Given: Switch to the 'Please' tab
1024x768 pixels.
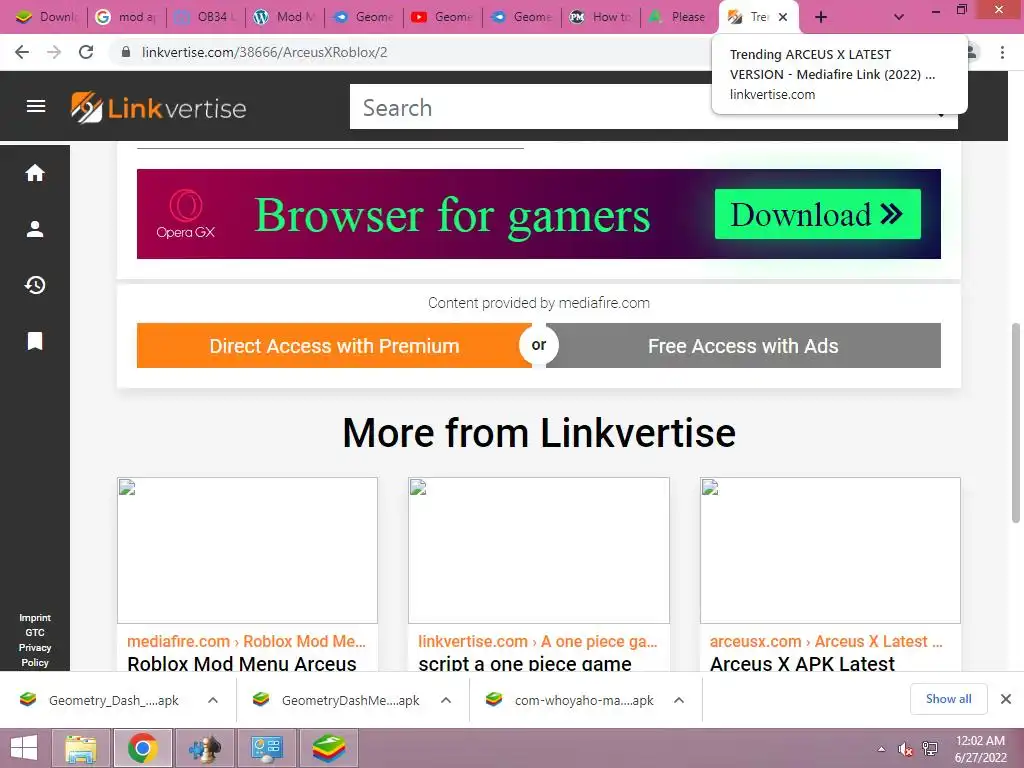Looking at the screenshot, I should [679, 17].
